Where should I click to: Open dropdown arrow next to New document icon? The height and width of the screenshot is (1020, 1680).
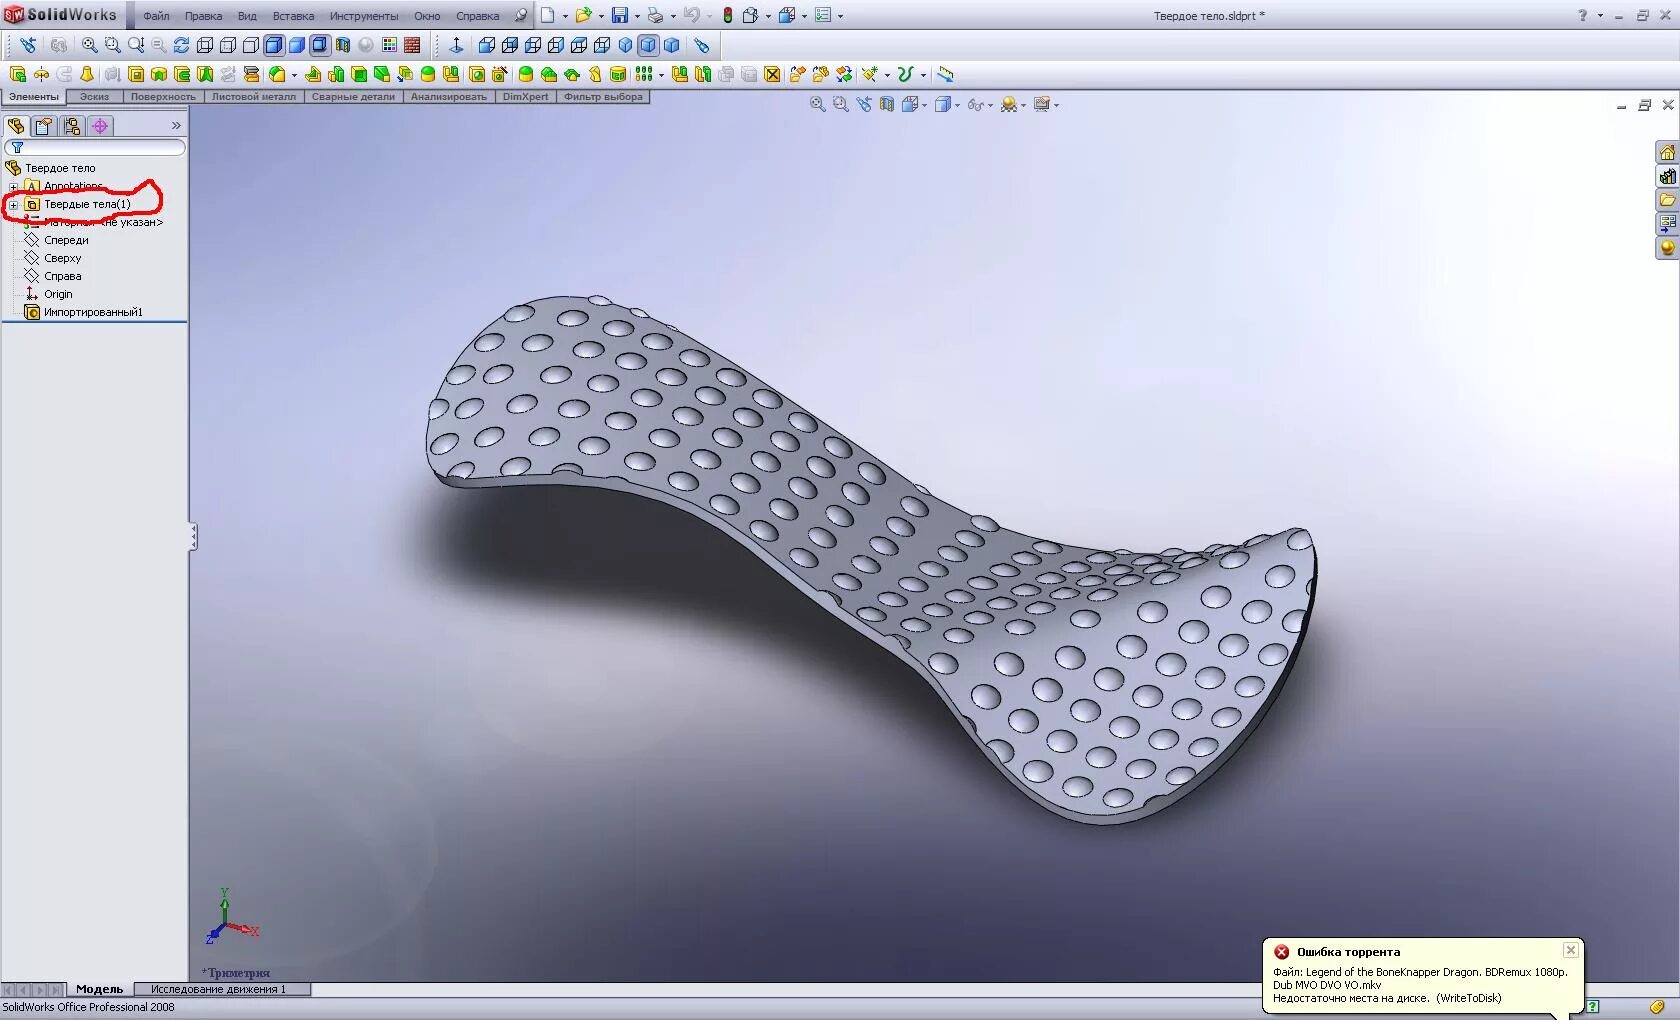click(565, 16)
